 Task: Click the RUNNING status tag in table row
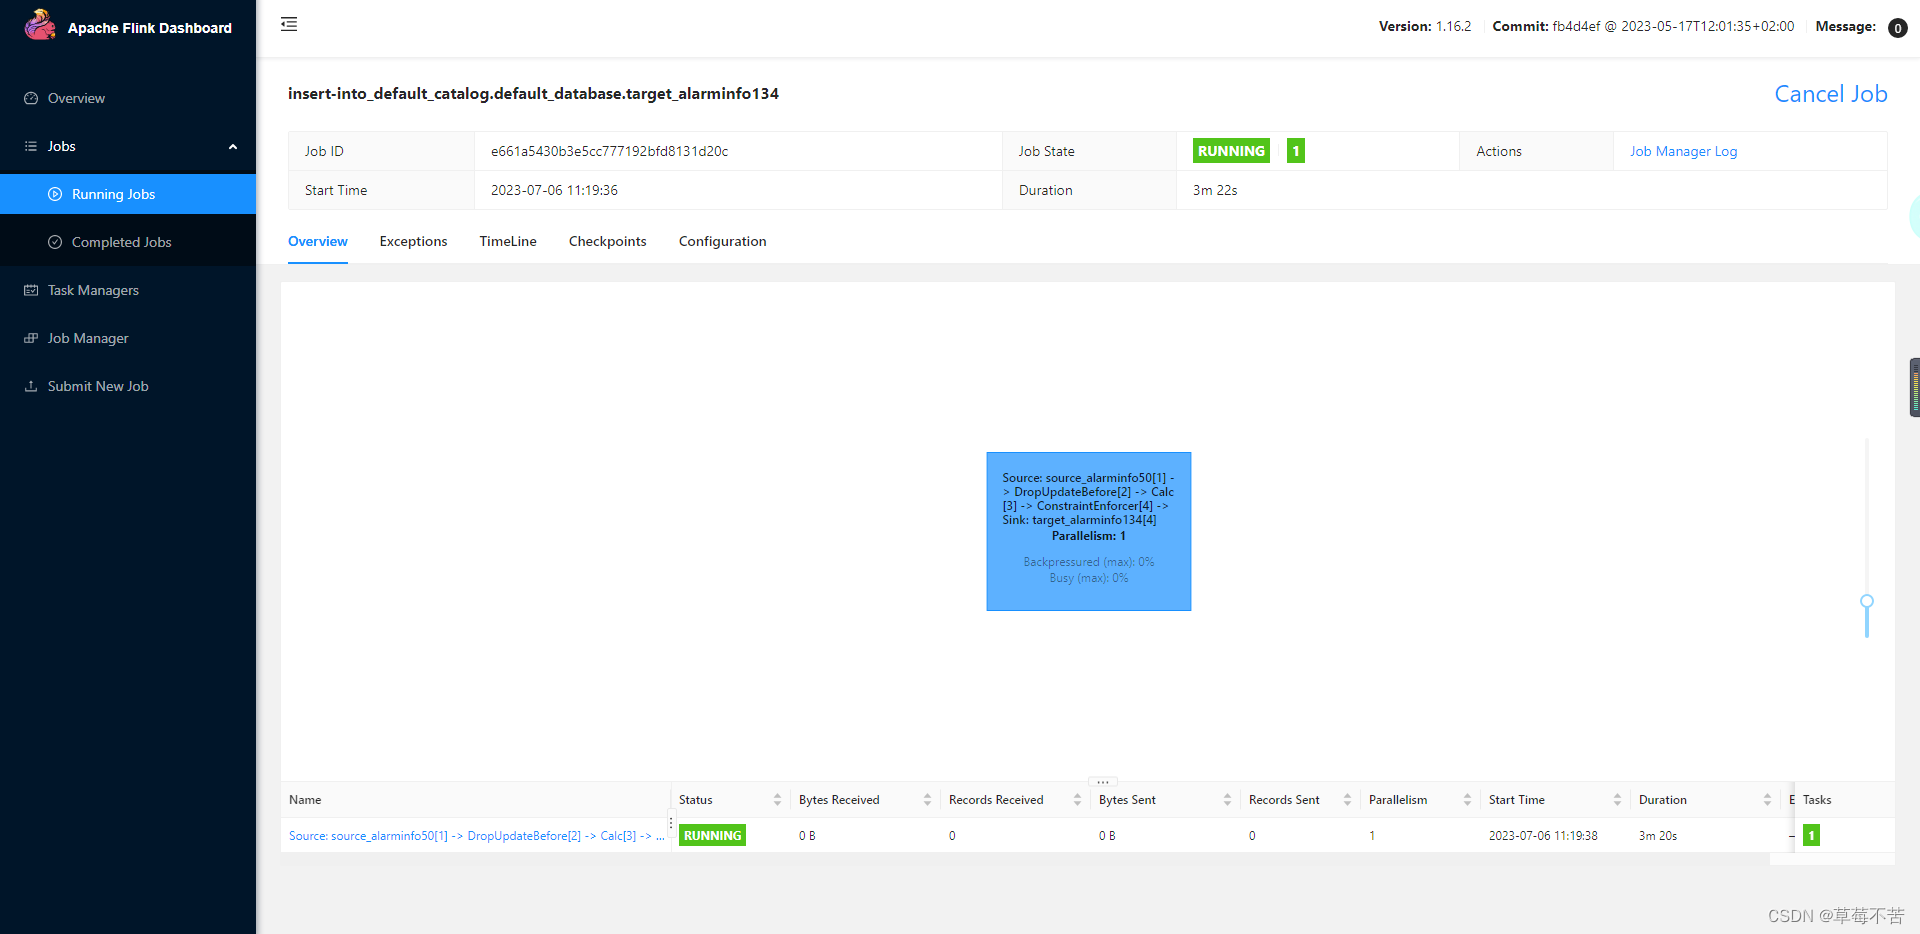[712, 835]
